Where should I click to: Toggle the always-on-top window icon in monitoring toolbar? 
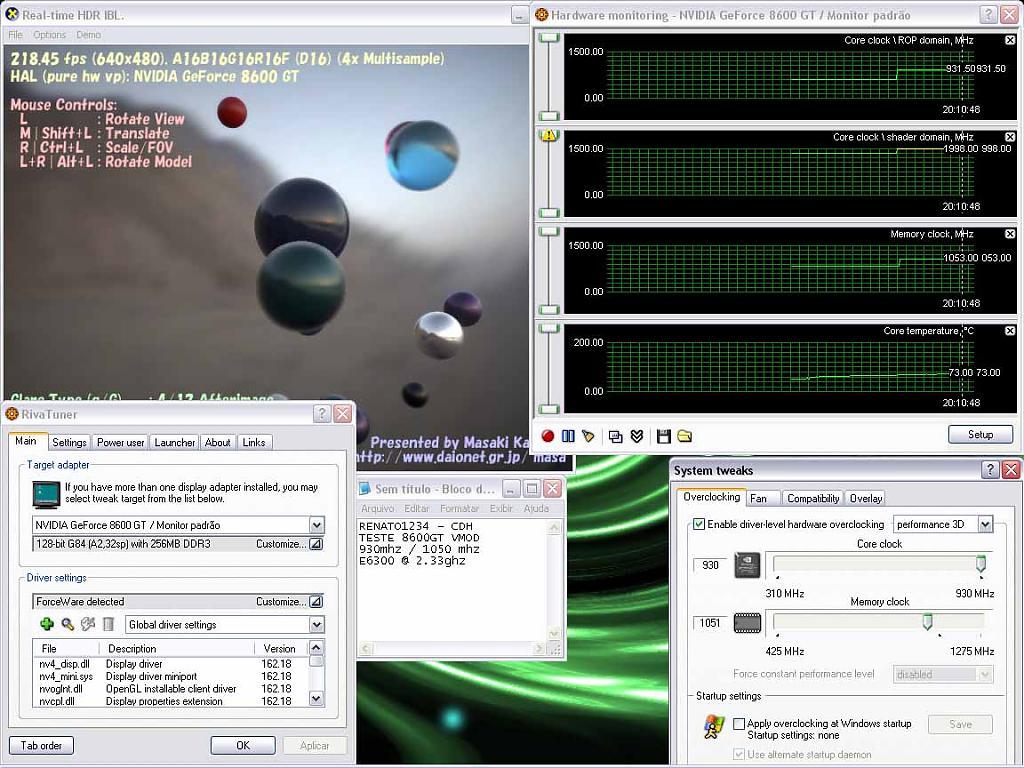click(x=615, y=436)
